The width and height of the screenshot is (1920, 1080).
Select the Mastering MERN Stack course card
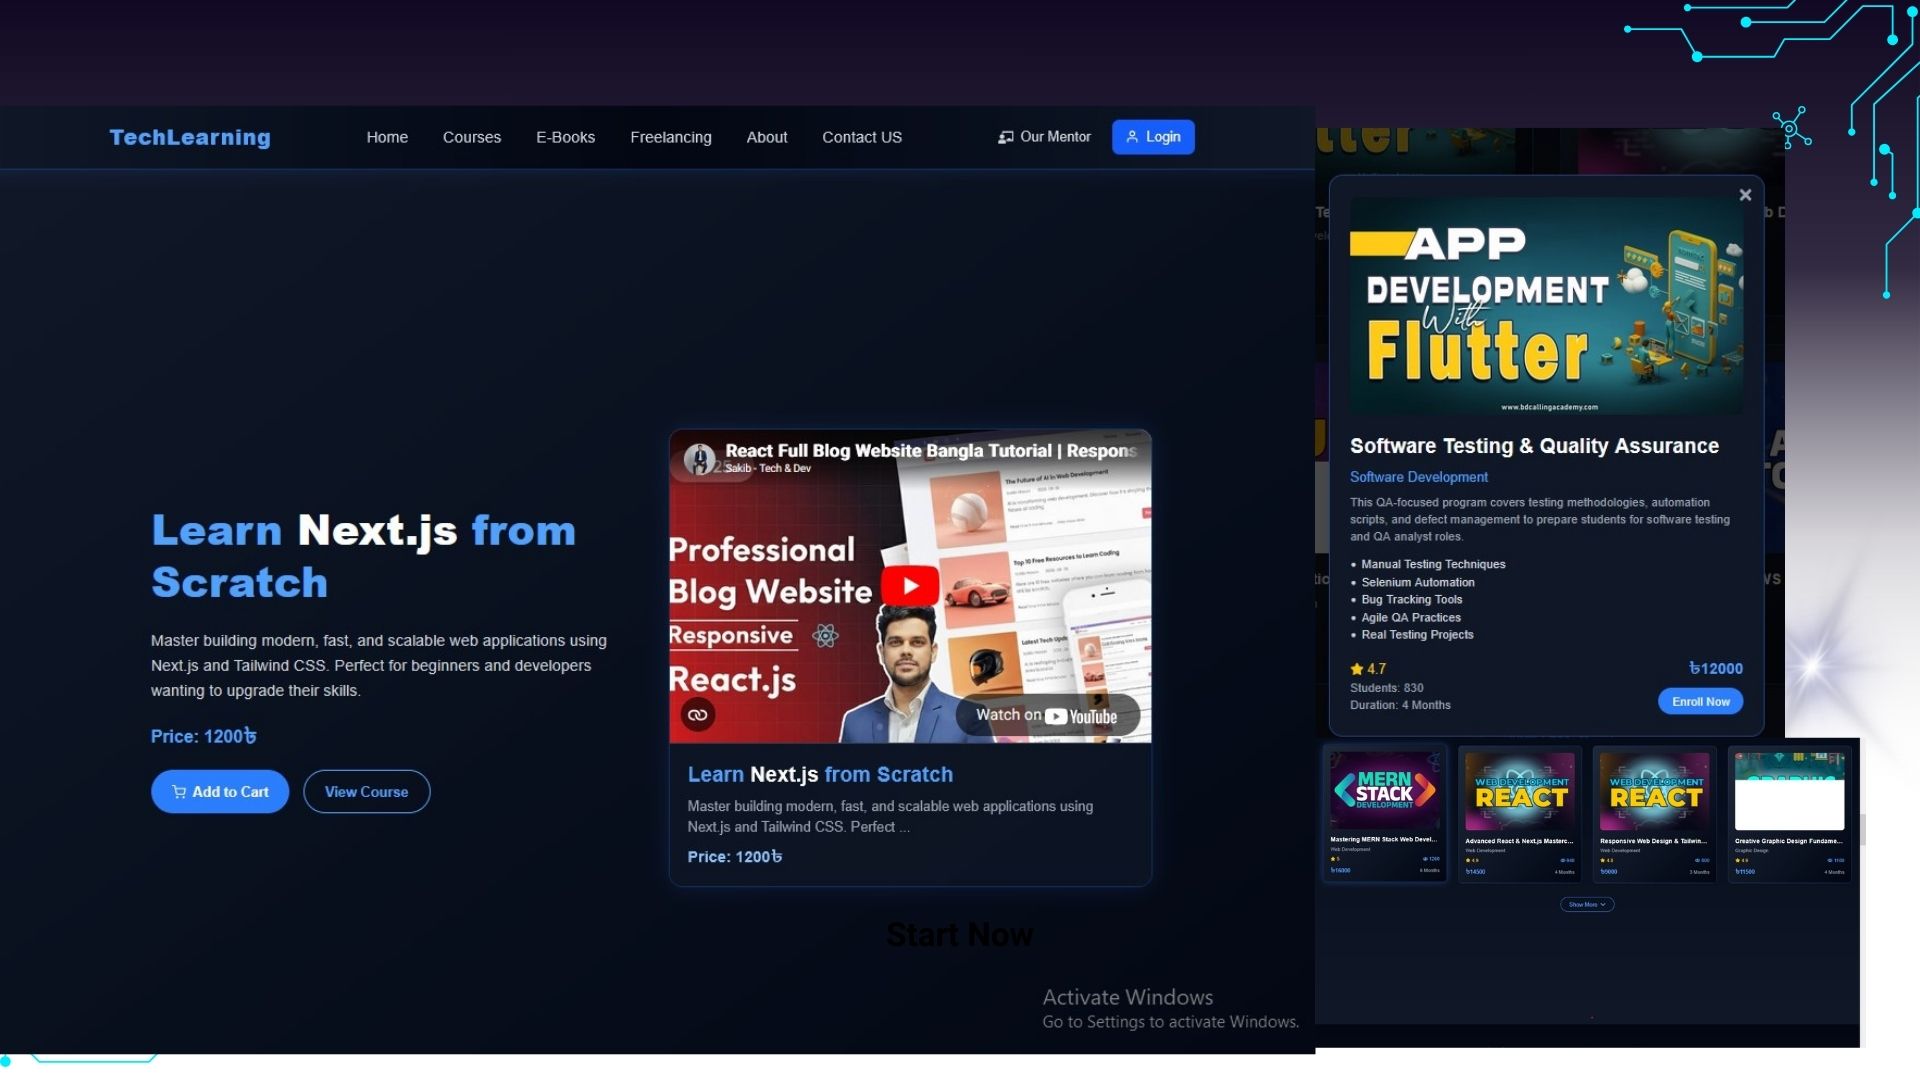[x=1384, y=813]
